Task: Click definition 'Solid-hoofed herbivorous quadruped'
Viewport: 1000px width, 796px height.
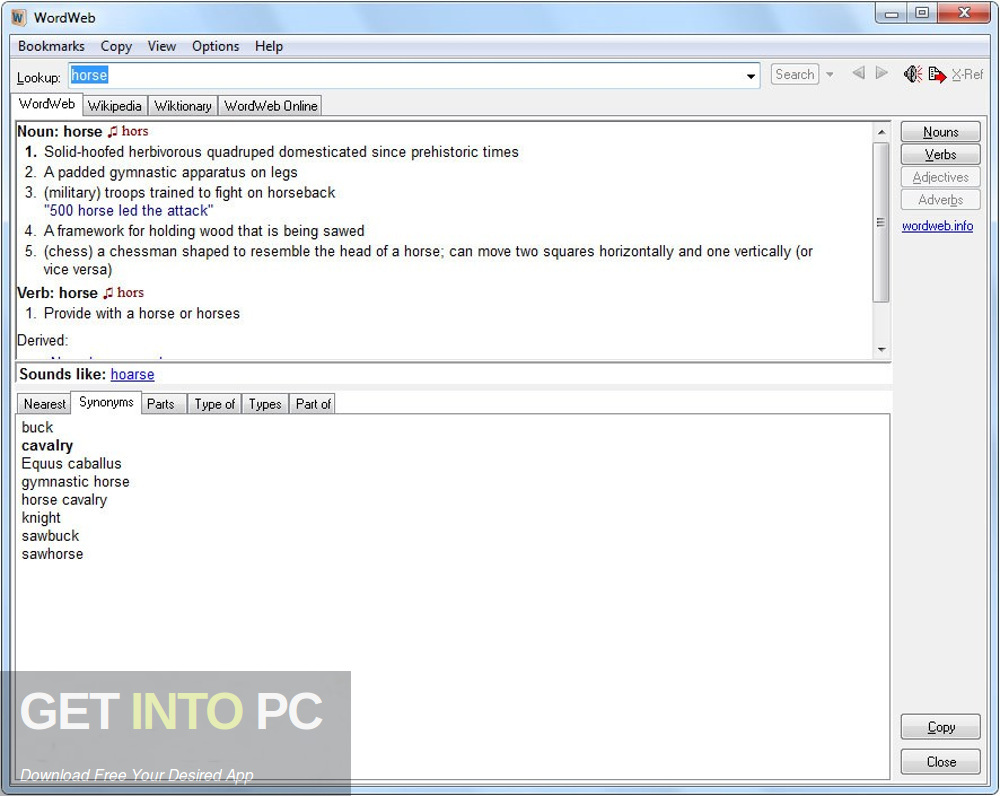Action: pyautogui.click(x=281, y=152)
